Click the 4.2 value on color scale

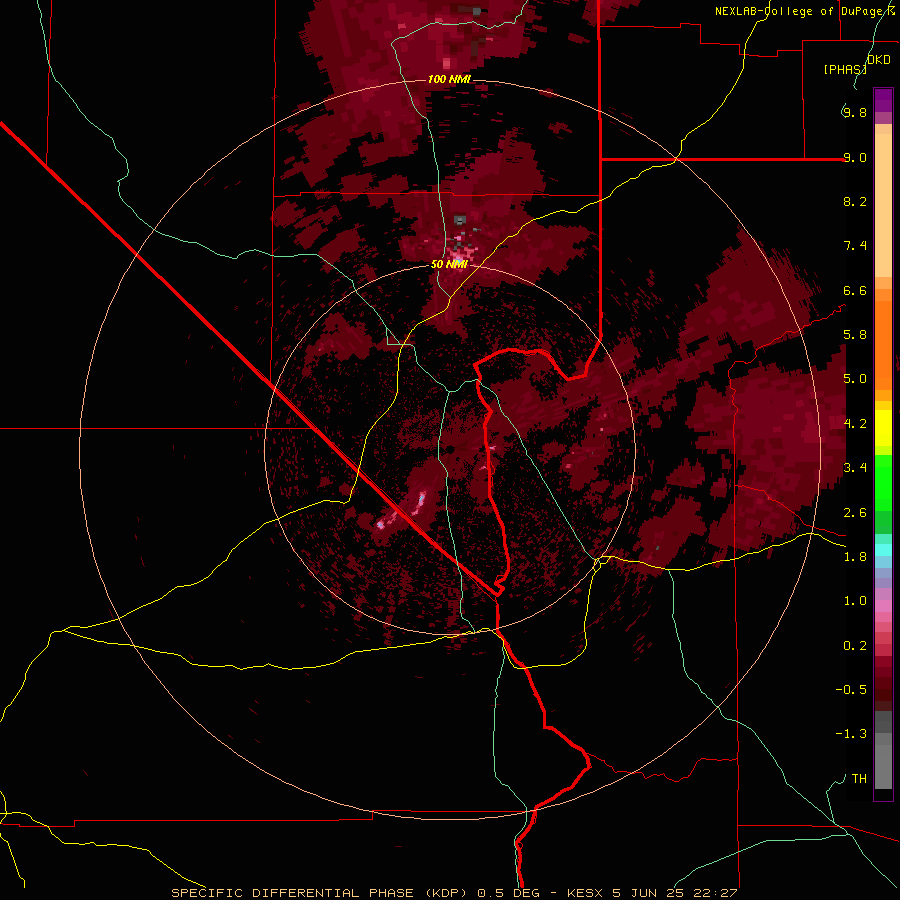[855, 424]
